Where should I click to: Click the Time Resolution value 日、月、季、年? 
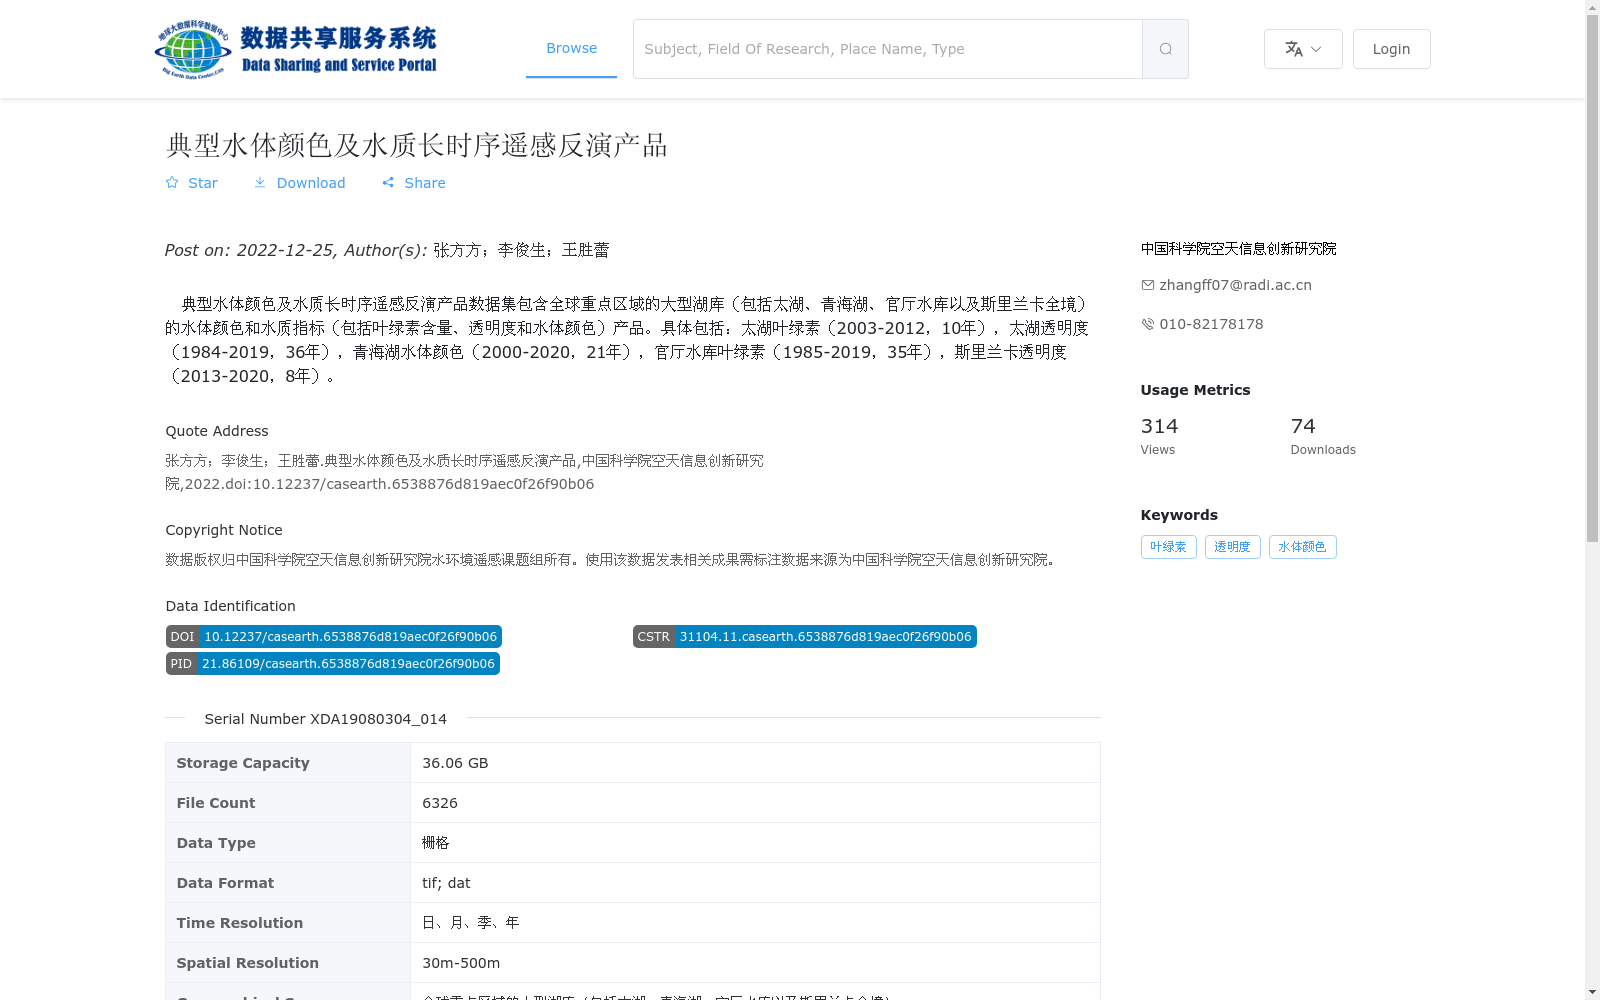tap(471, 923)
